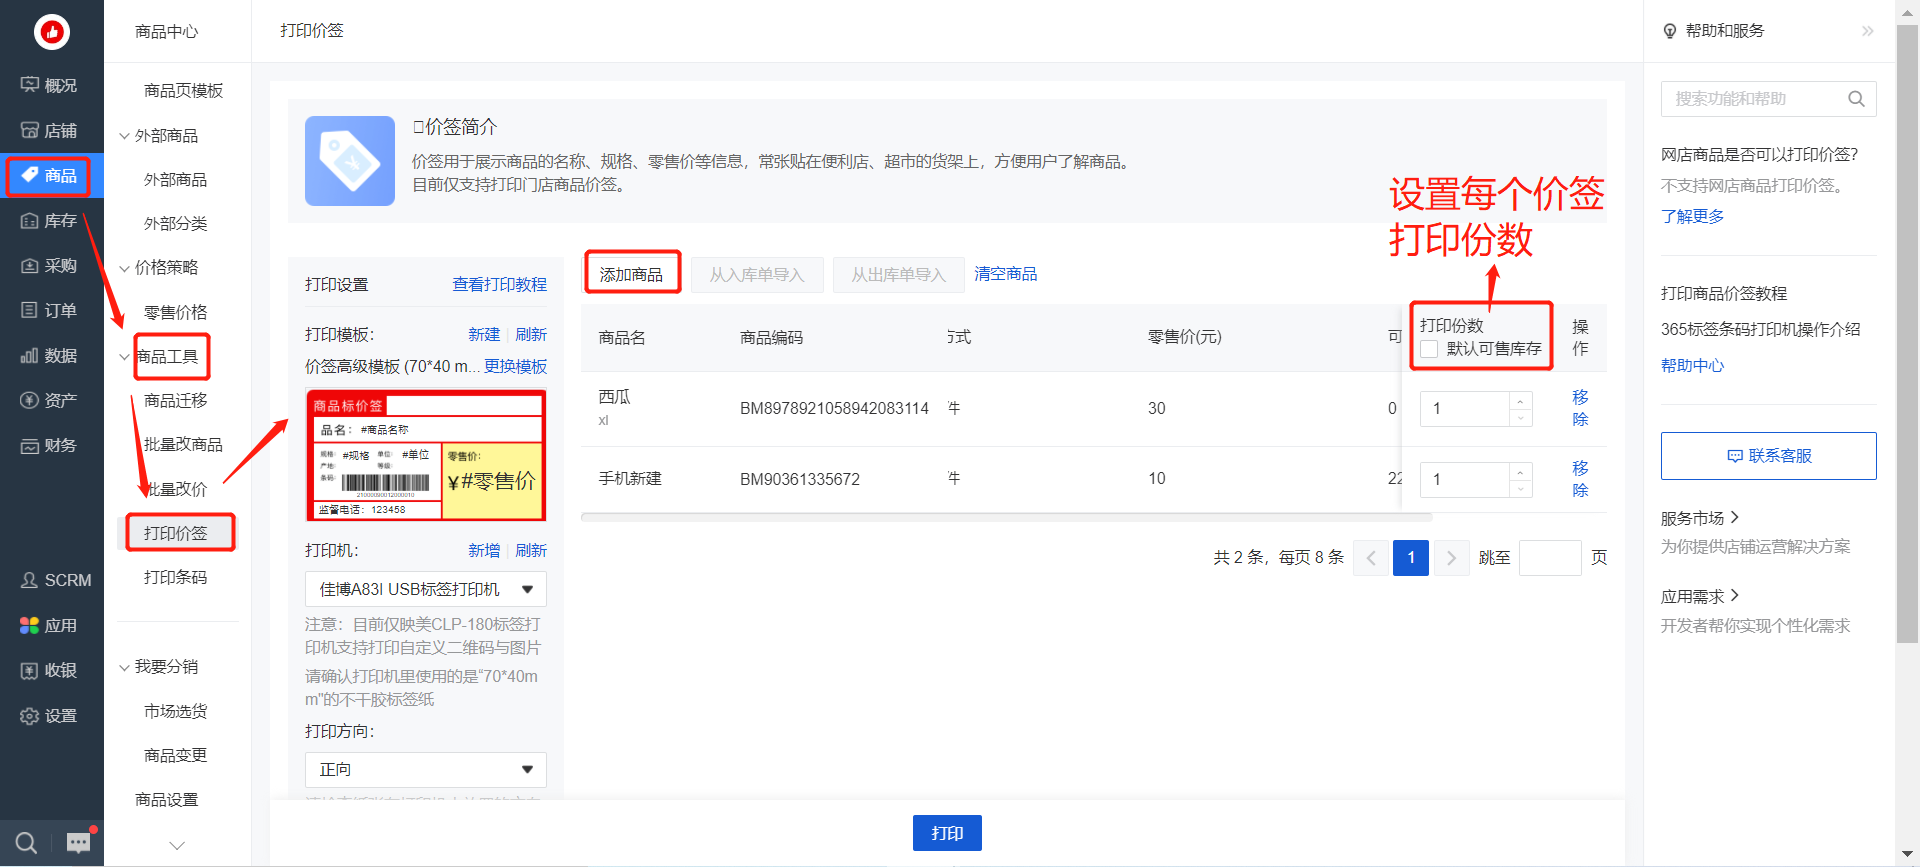Collapse help panel with double-arrow icon
Image resolution: width=1920 pixels, height=867 pixels.
click(1867, 31)
